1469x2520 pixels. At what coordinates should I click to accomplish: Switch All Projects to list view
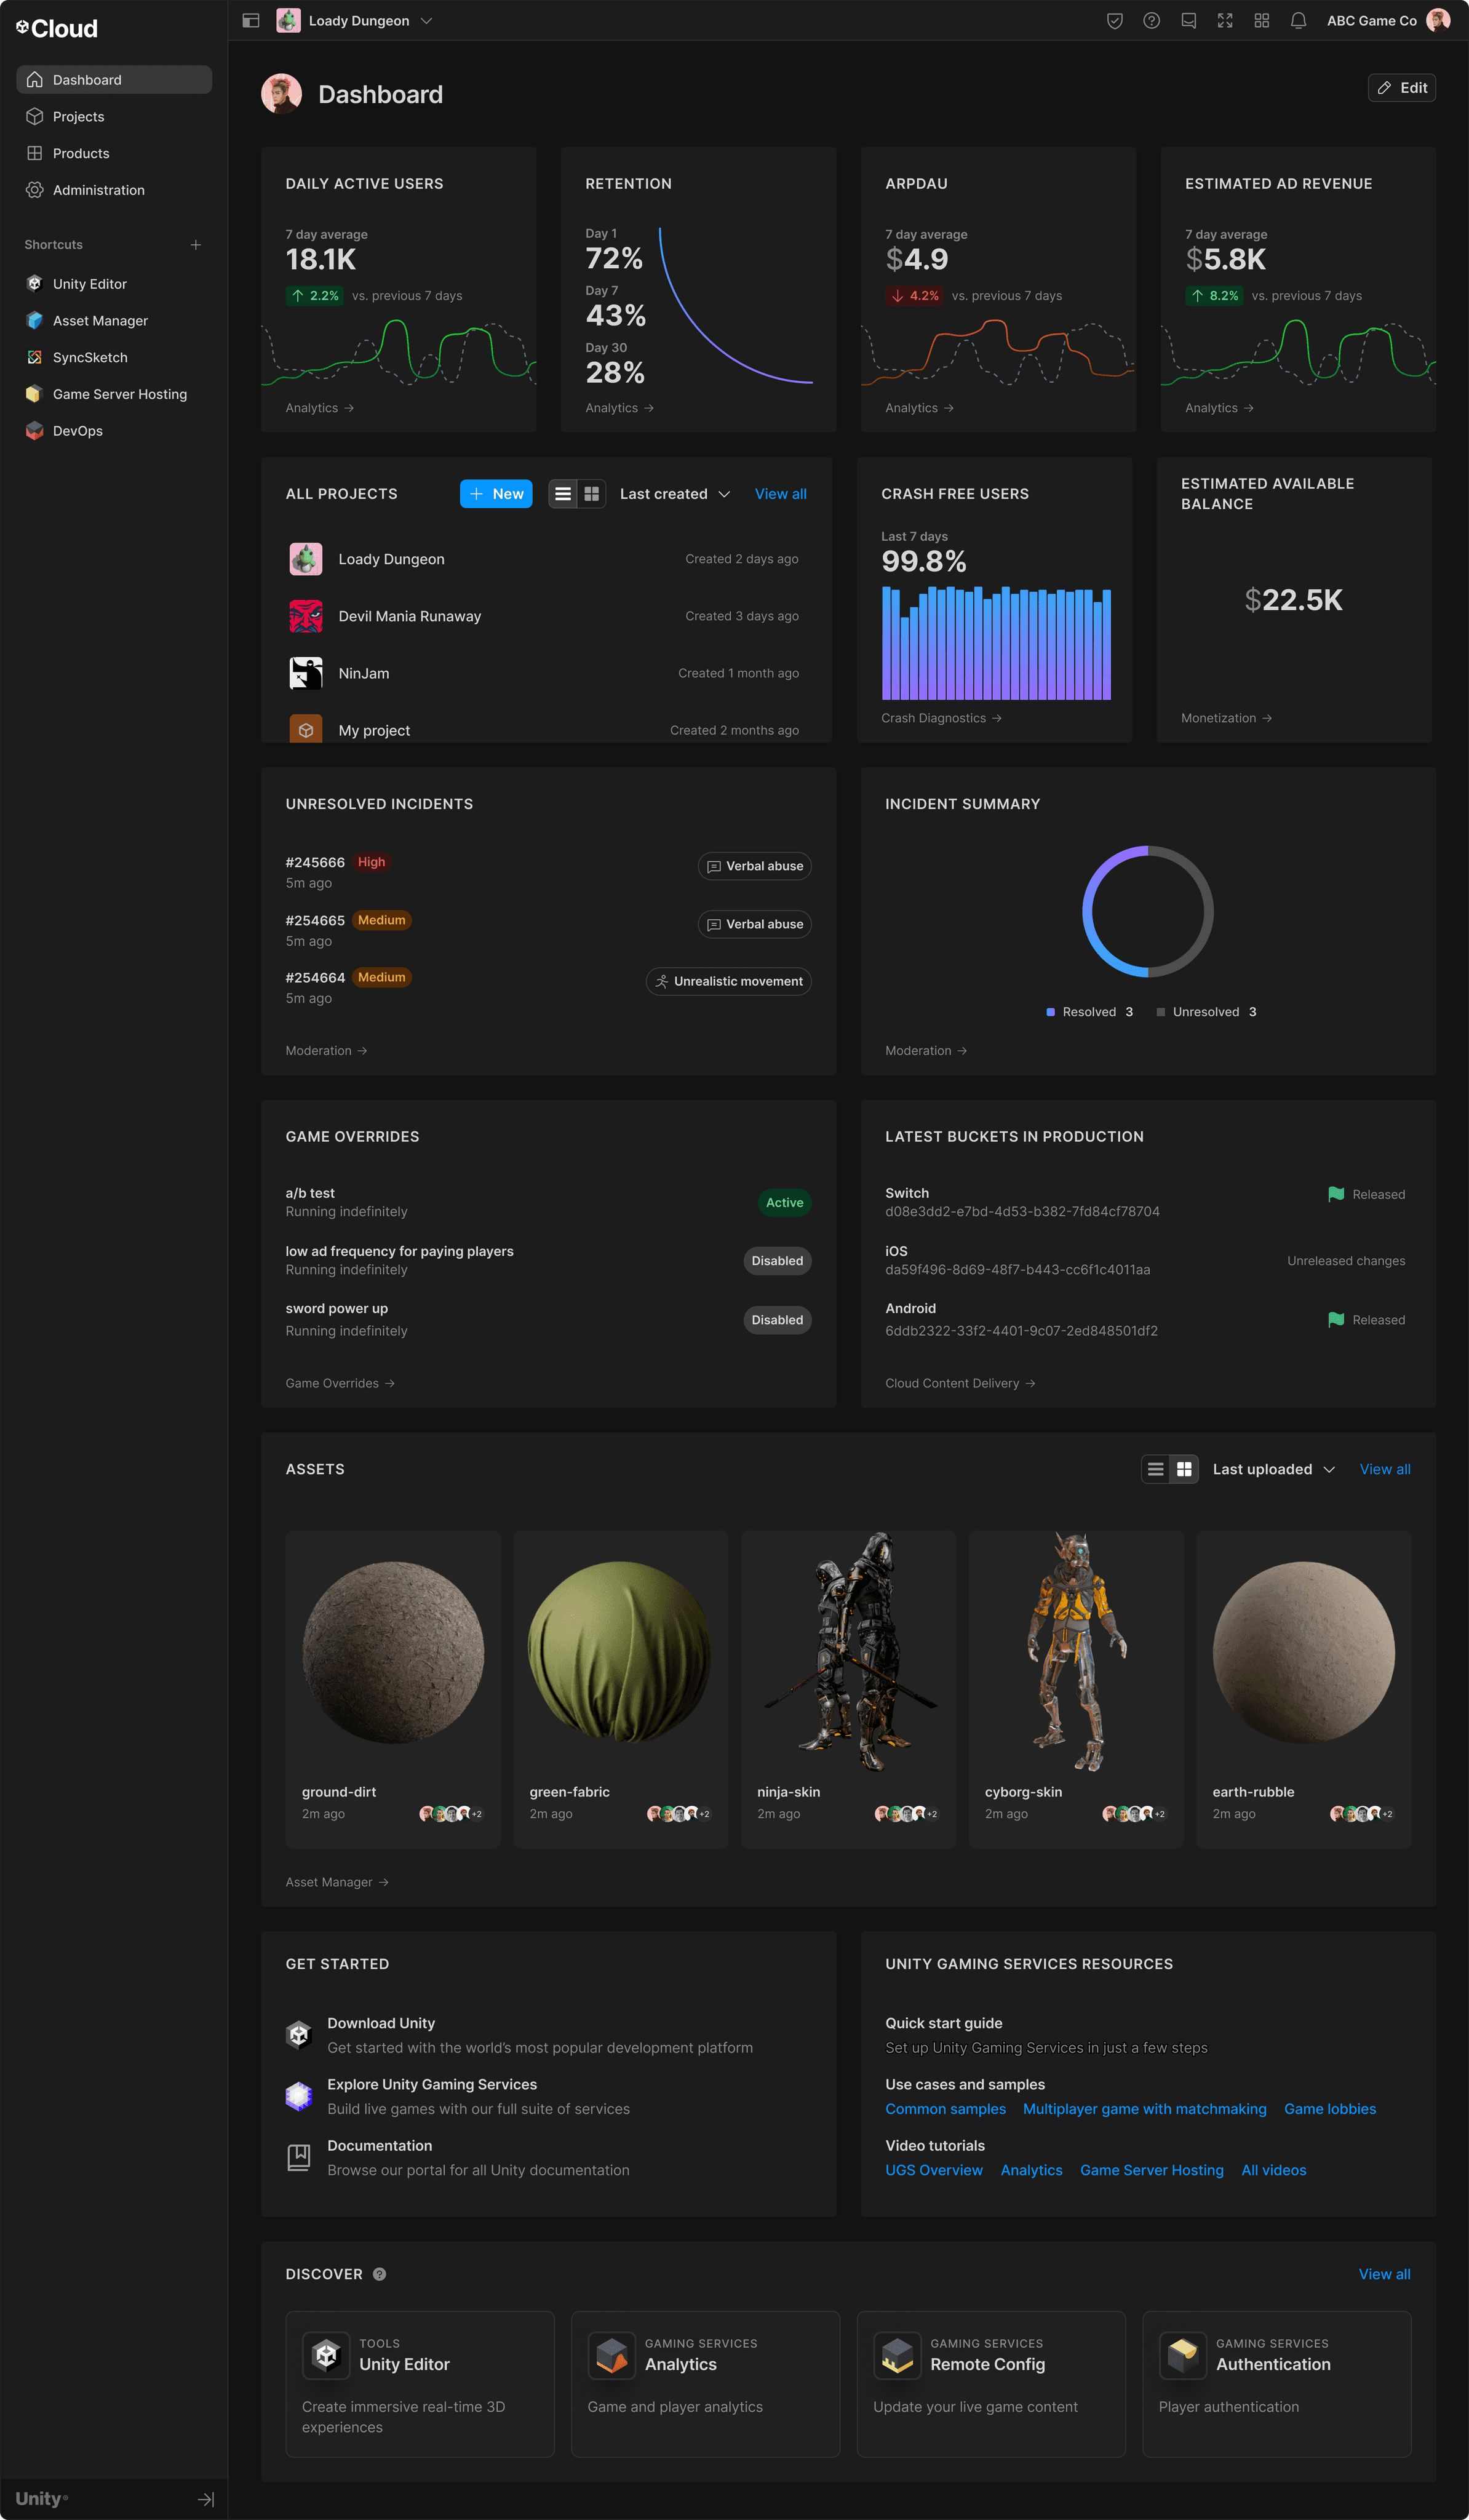[x=563, y=494]
